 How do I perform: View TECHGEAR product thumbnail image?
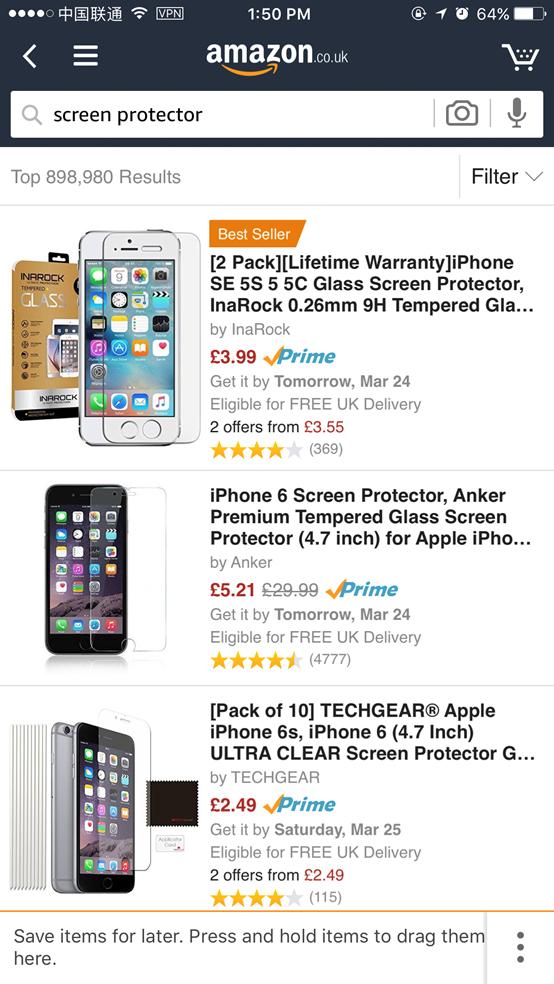coord(104,801)
